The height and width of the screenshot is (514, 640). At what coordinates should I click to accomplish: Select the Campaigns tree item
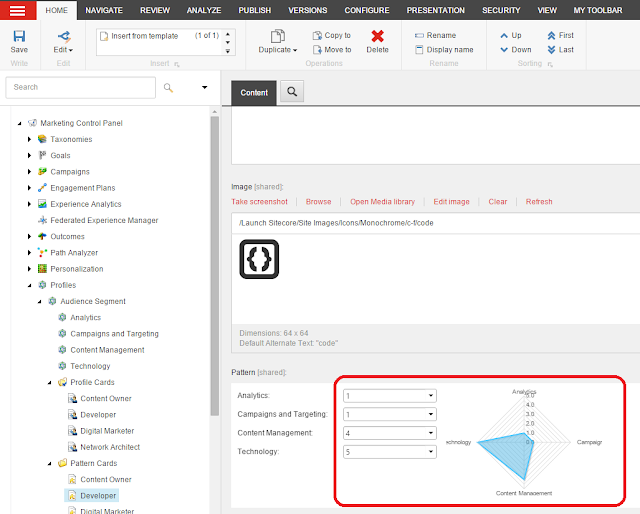[x=70, y=172]
